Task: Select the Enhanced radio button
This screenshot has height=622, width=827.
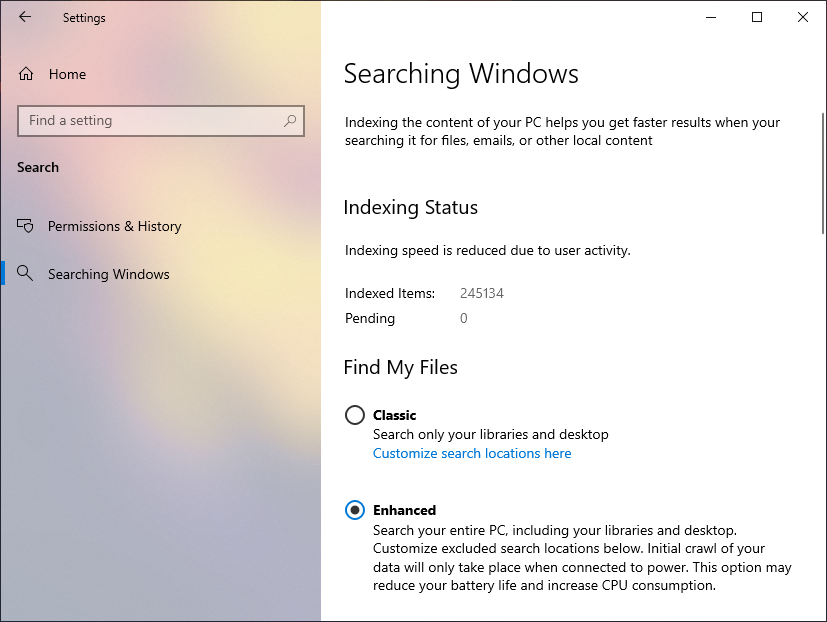Action: click(354, 510)
